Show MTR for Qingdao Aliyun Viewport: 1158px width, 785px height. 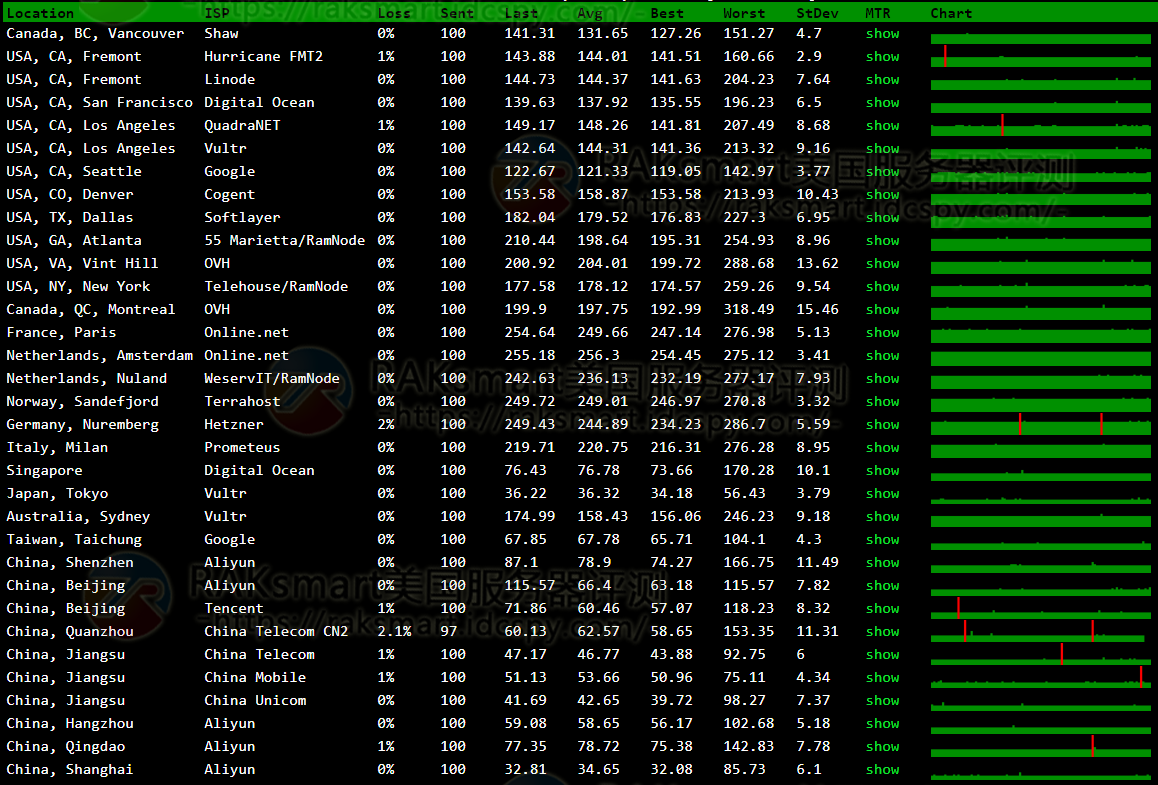click(x=883, y=747)
